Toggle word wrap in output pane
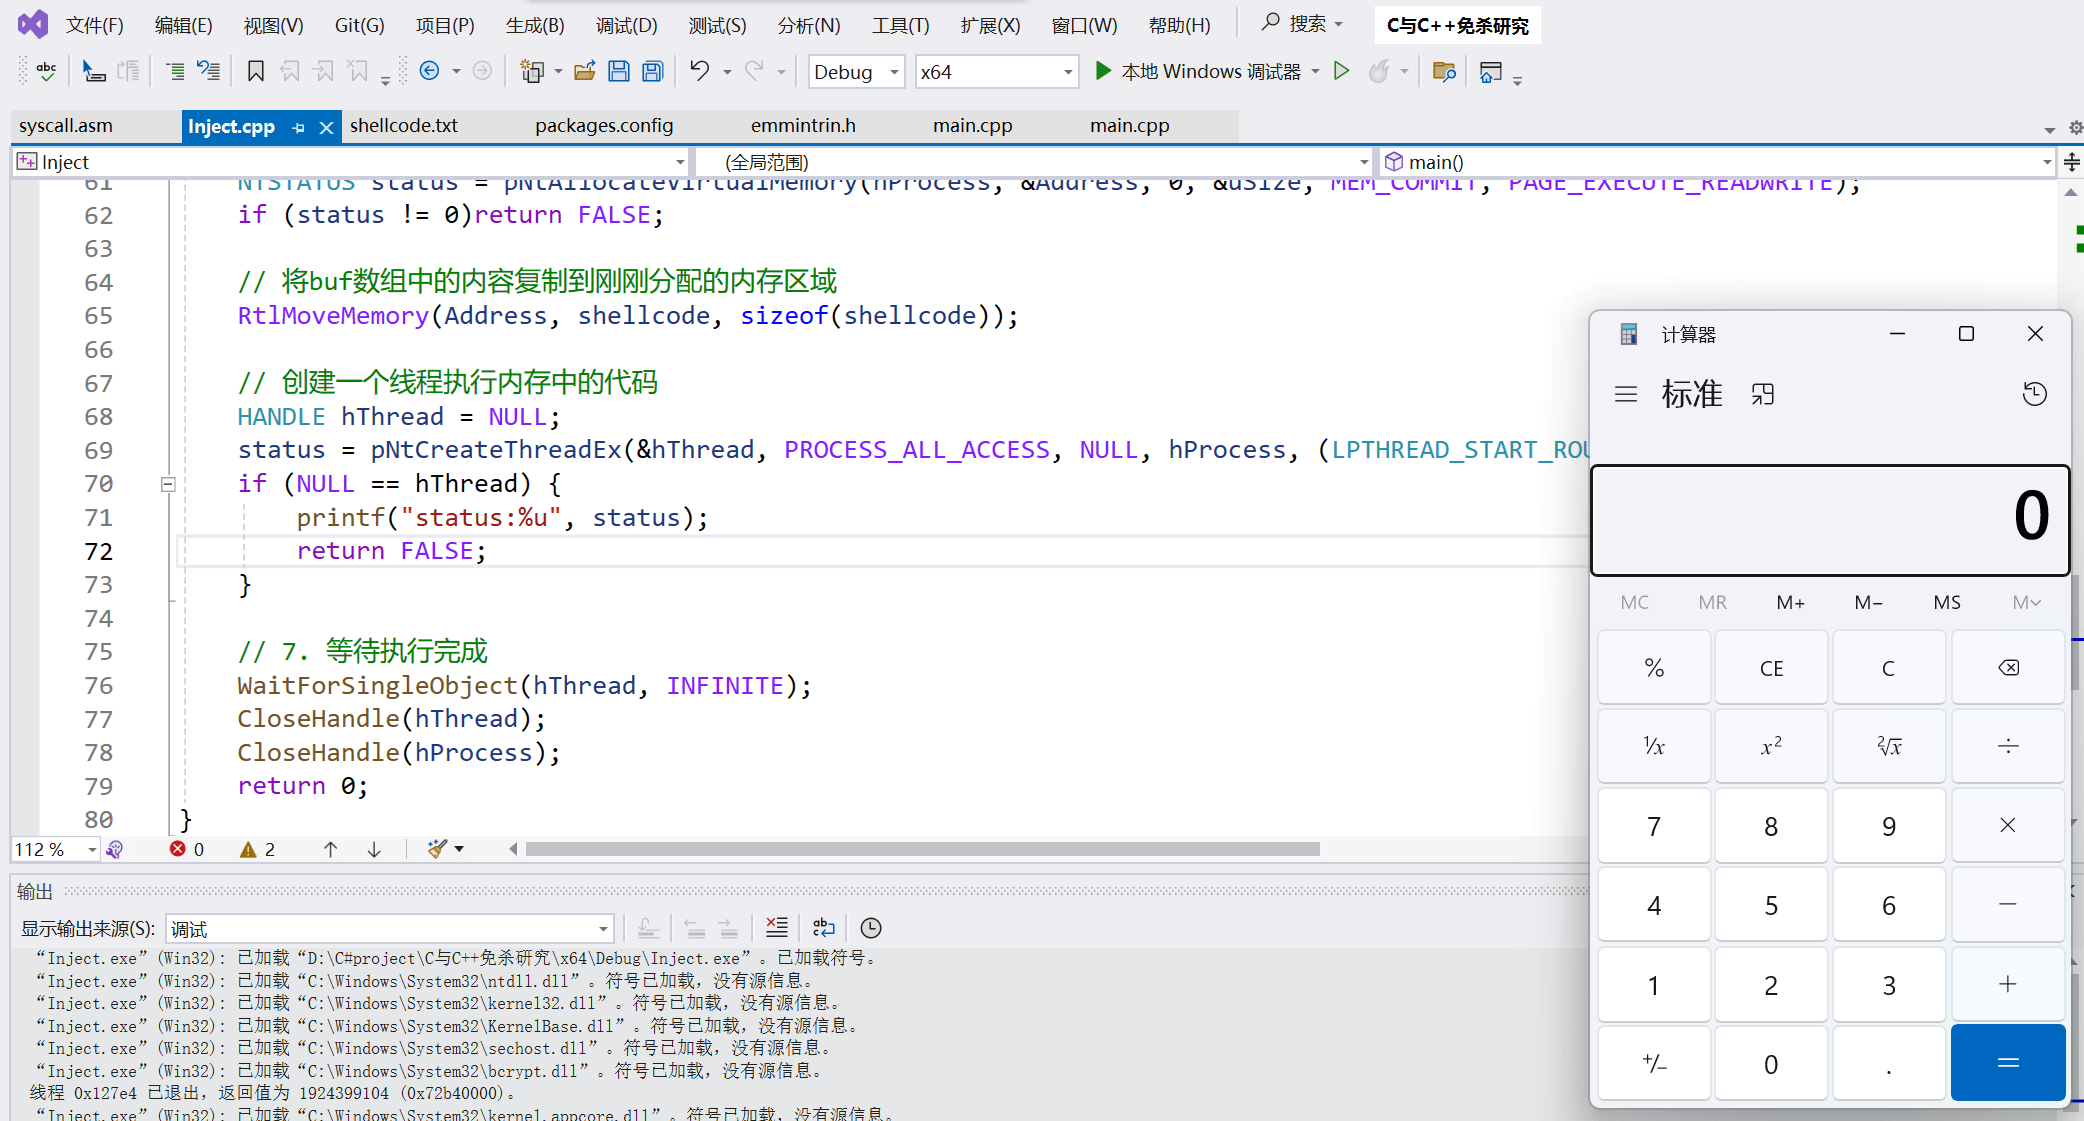 [823, 928]
